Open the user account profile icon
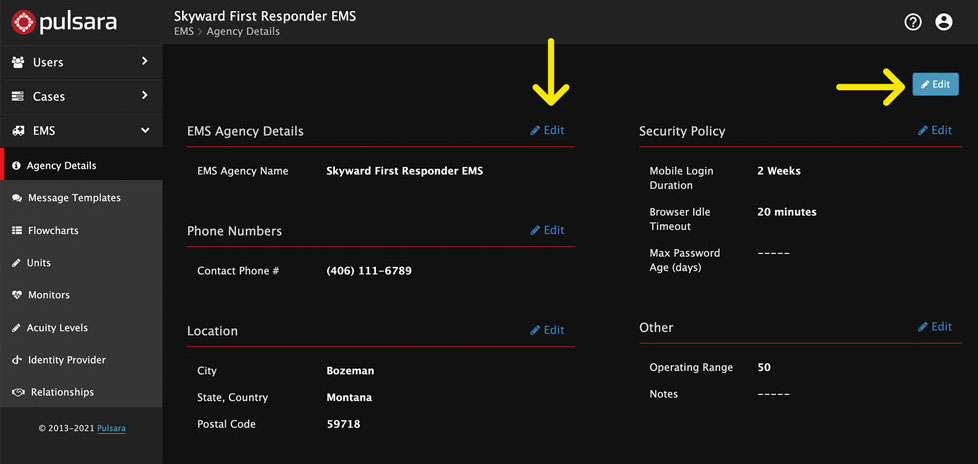978x464 pixels. click(x=944, y=22)
